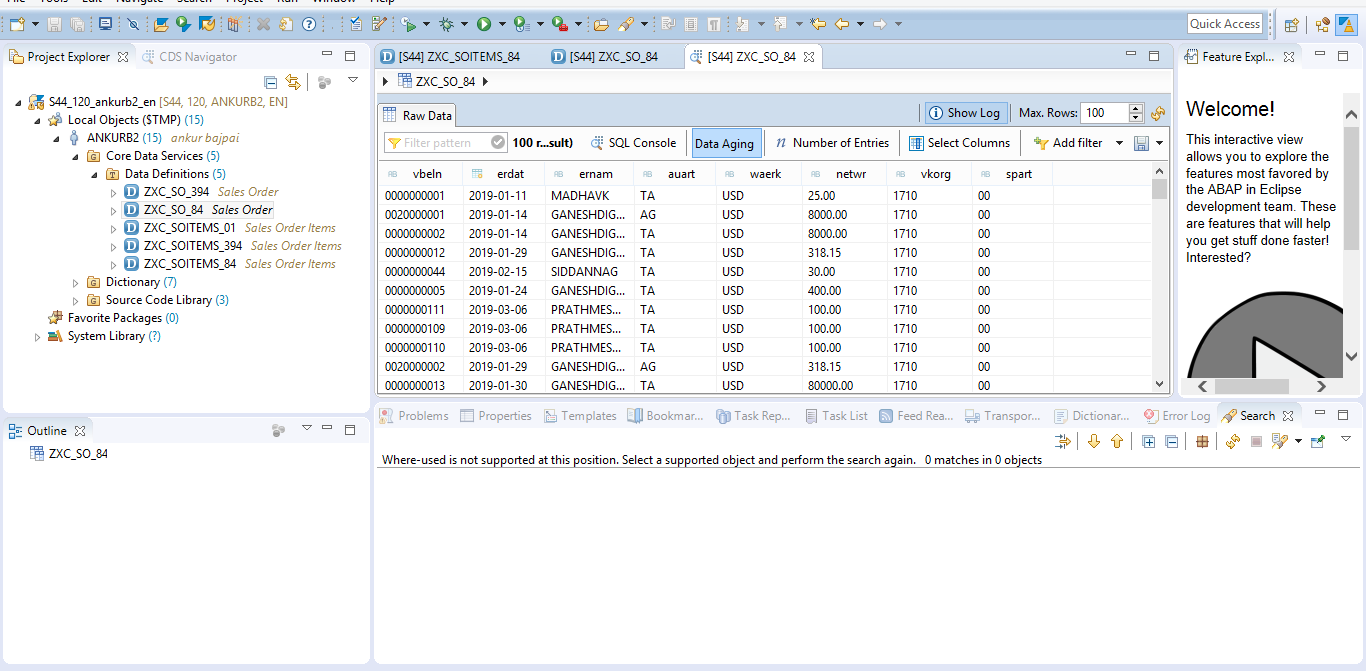Click Collapse All icon in Project Explorer
The image size is (1366, 671).
coord(270,82)
